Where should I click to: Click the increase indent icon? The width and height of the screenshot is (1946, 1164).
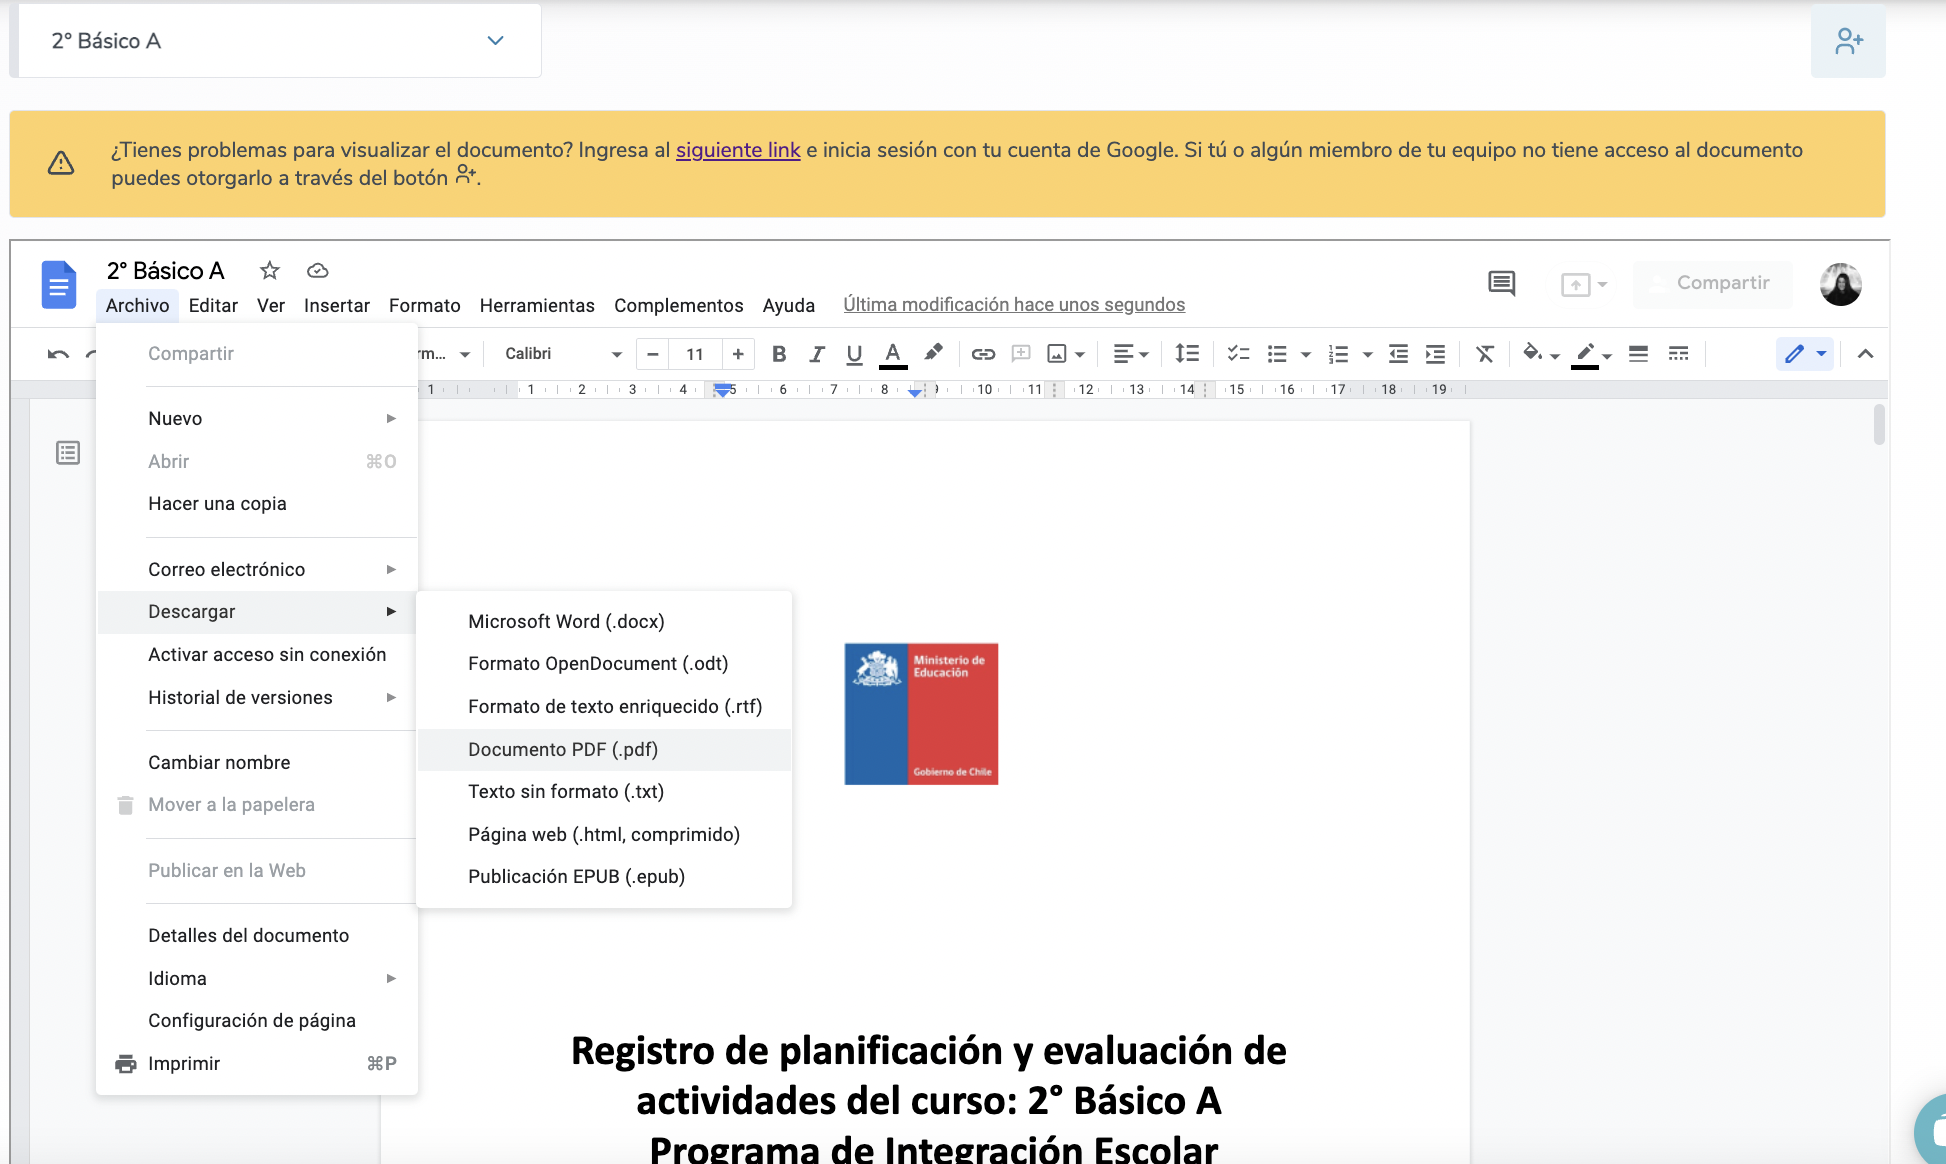(1435, 354)
